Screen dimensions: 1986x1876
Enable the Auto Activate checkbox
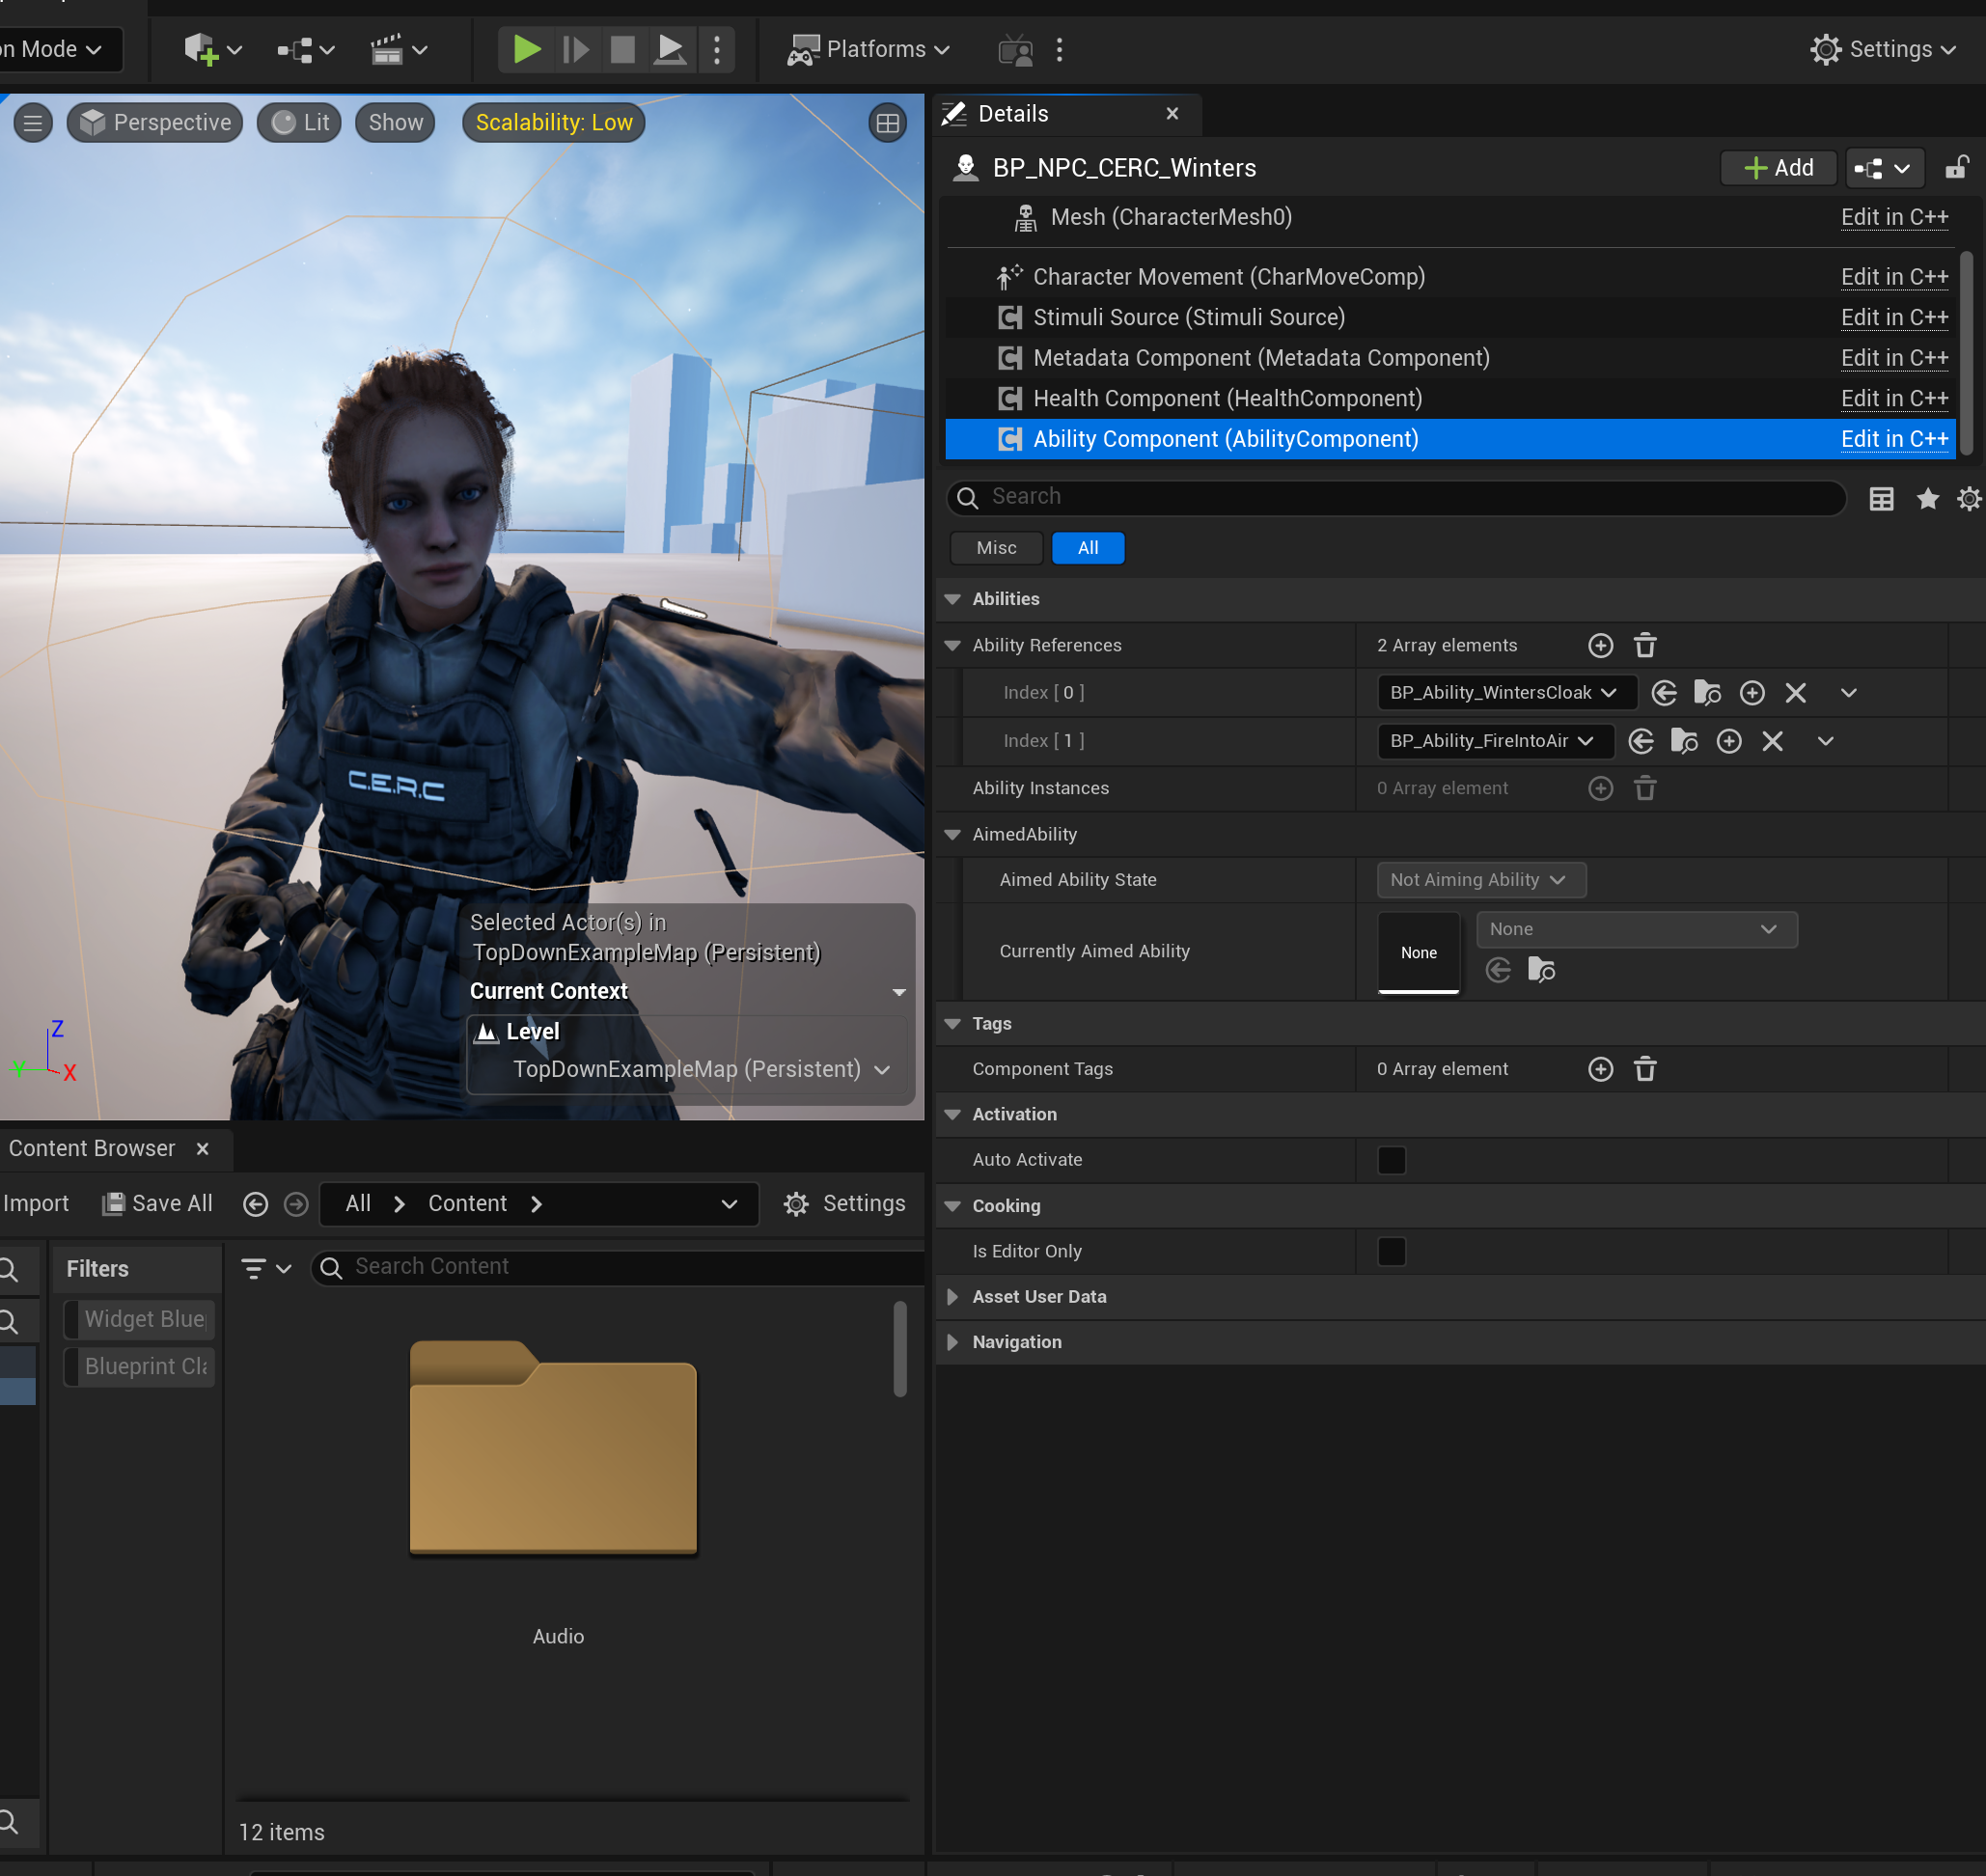click(1391, 1160)
